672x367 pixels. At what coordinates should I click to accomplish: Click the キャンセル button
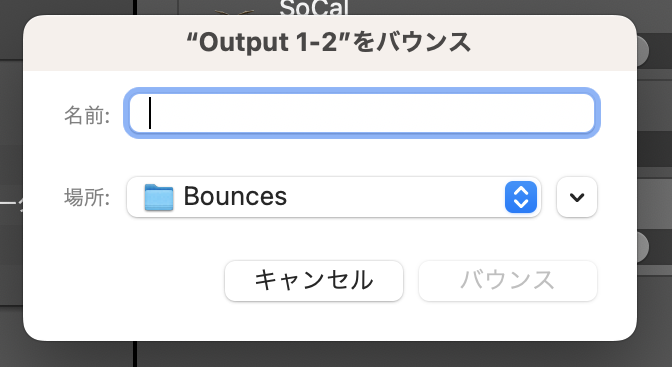(x=314, y=280)
